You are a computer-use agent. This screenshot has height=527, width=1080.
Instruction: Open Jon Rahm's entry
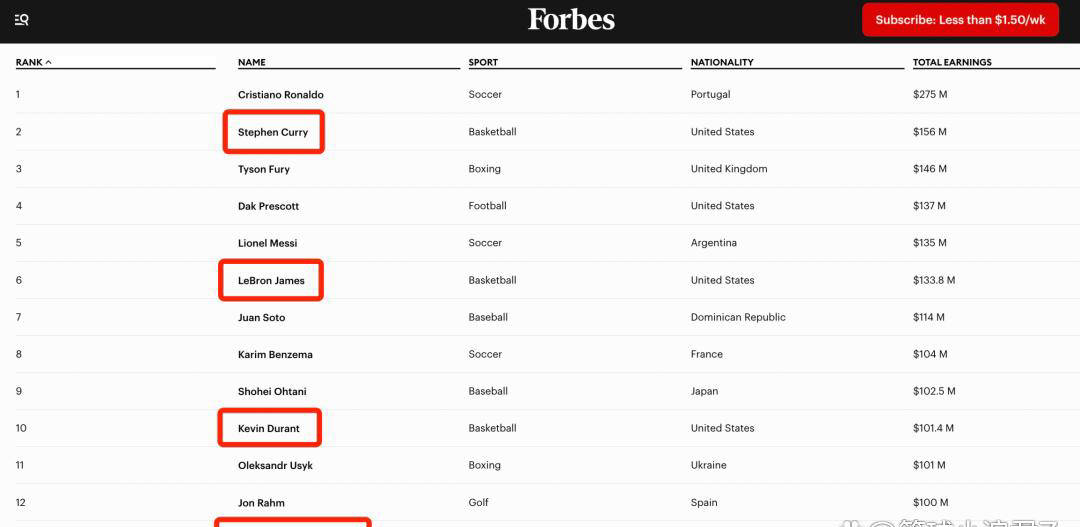[261, 503]
